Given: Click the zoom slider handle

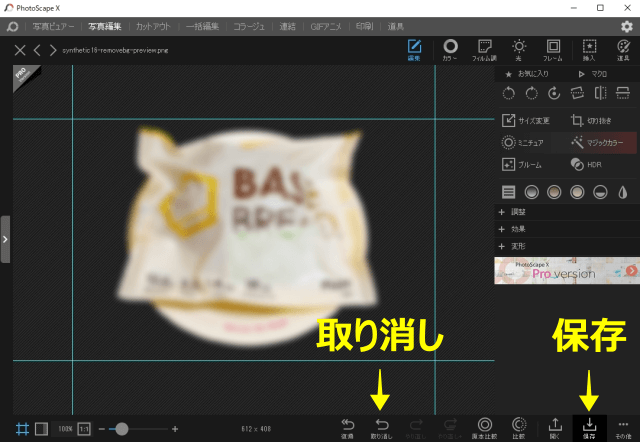Looking at the screenshot, I should (x=121, y=429).
